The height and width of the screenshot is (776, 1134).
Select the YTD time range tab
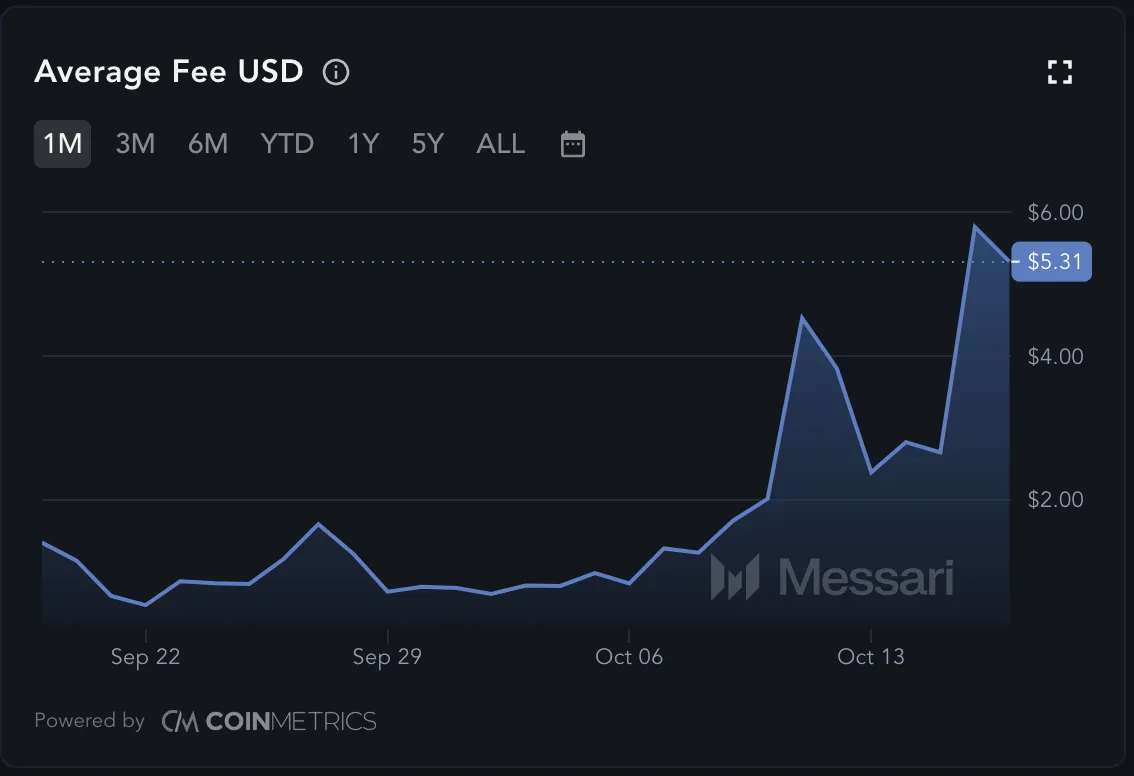tap(287, 144)
